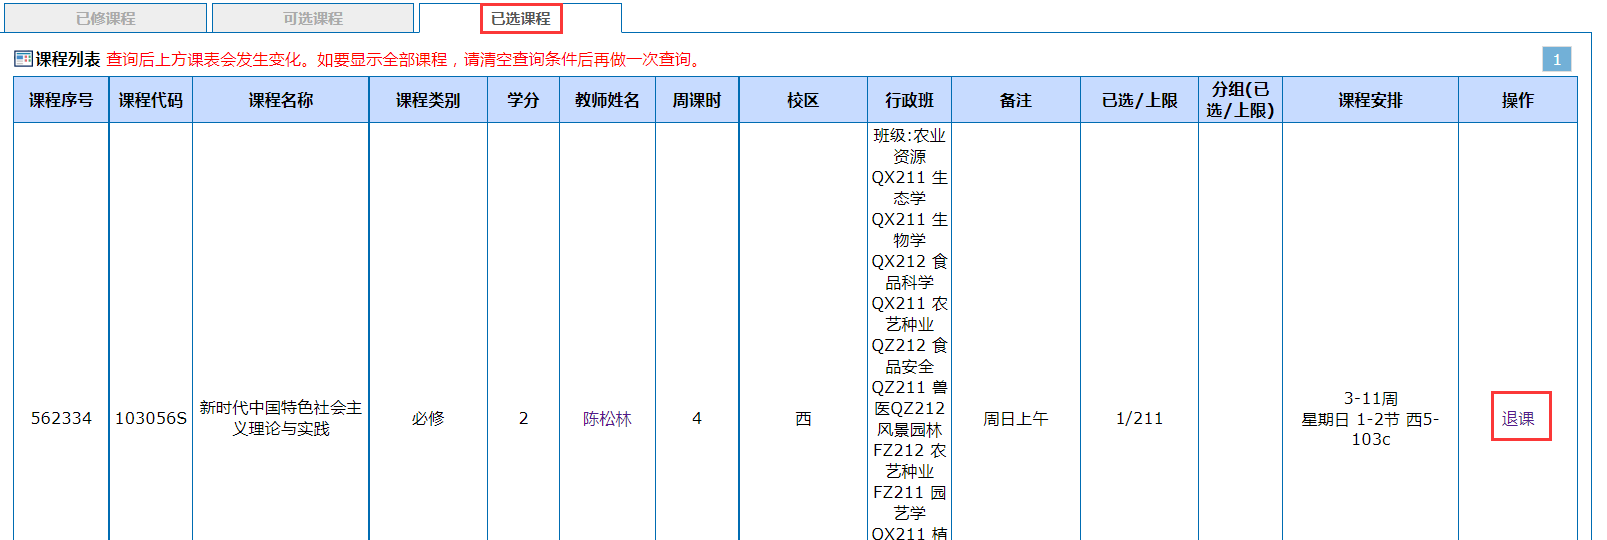Click the 课程名称 column header
This screenshot has width=1607, height=540.
[280, 100]
